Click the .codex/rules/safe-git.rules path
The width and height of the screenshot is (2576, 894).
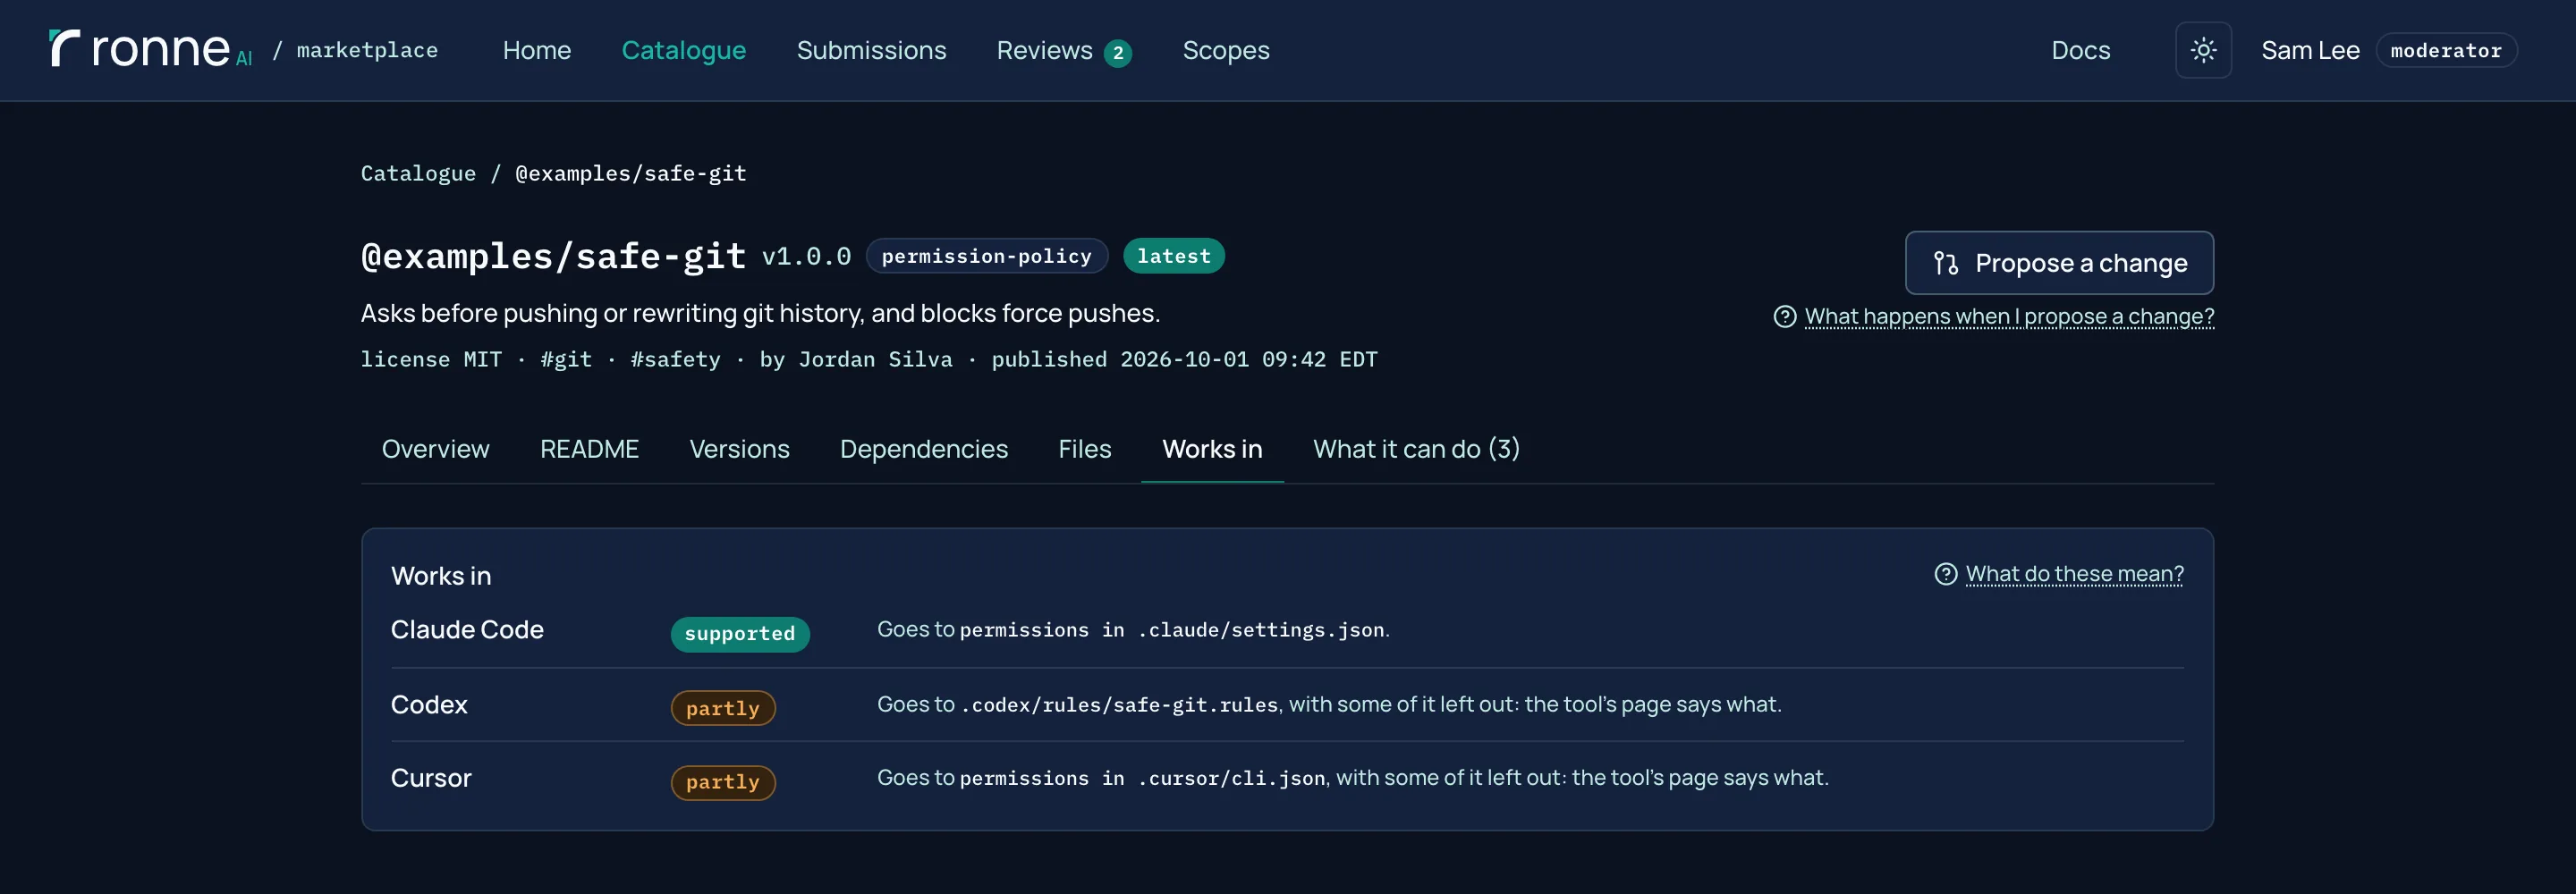point(1119,705)
